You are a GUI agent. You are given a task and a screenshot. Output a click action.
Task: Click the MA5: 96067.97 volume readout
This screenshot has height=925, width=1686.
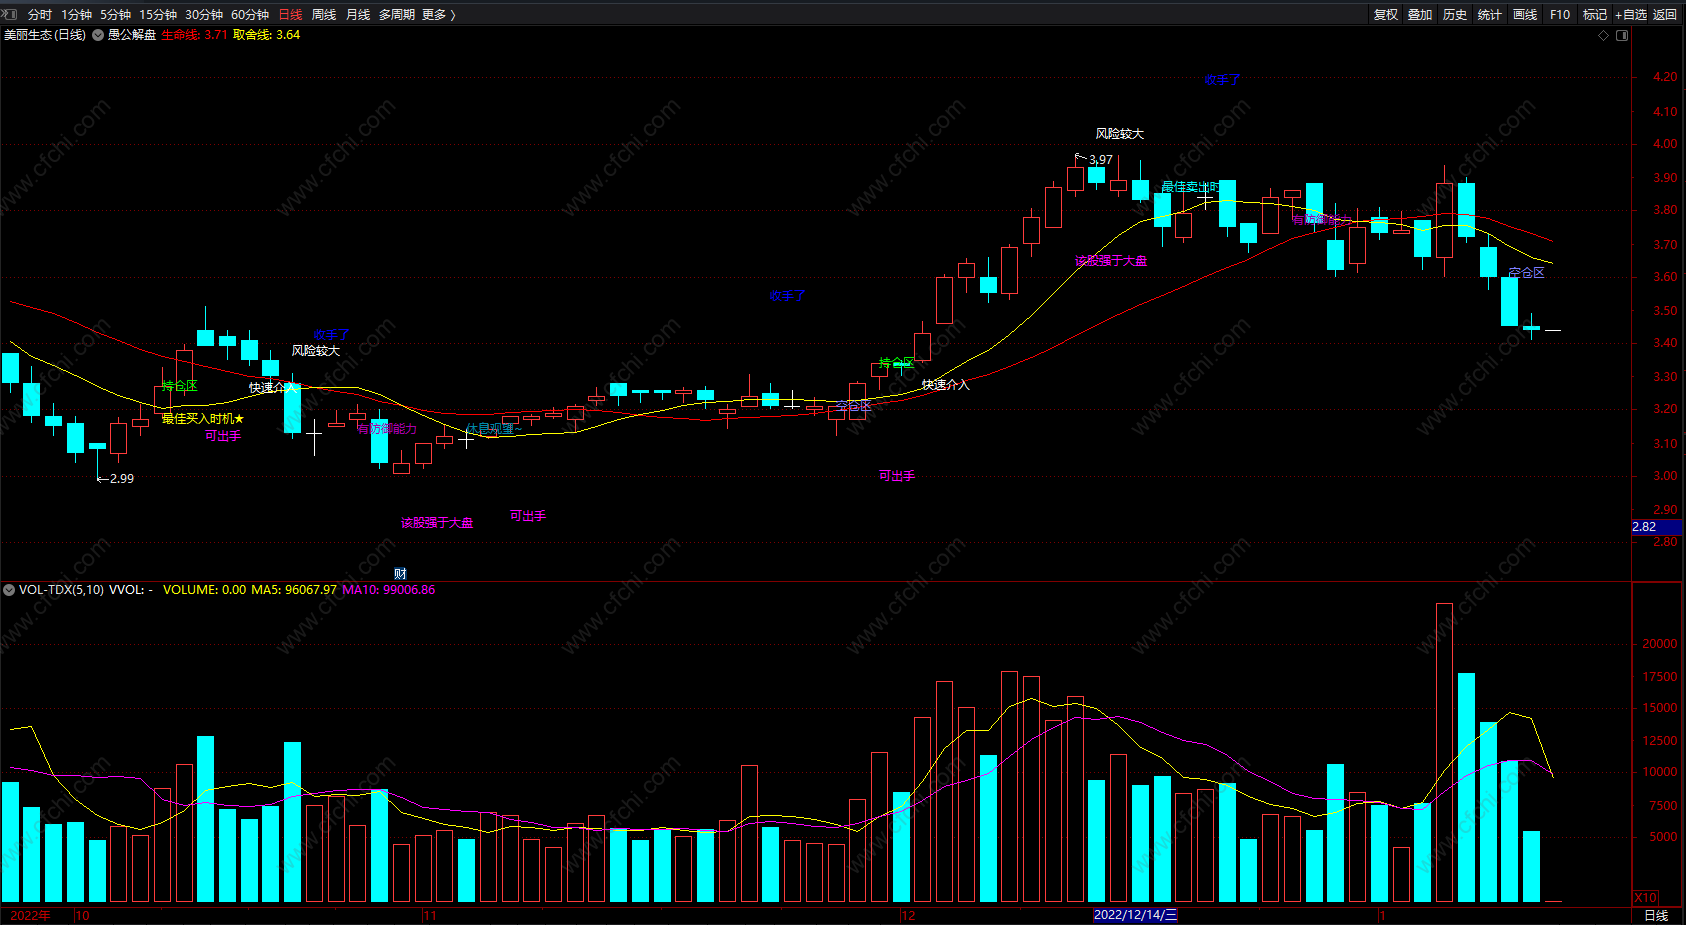294,590
